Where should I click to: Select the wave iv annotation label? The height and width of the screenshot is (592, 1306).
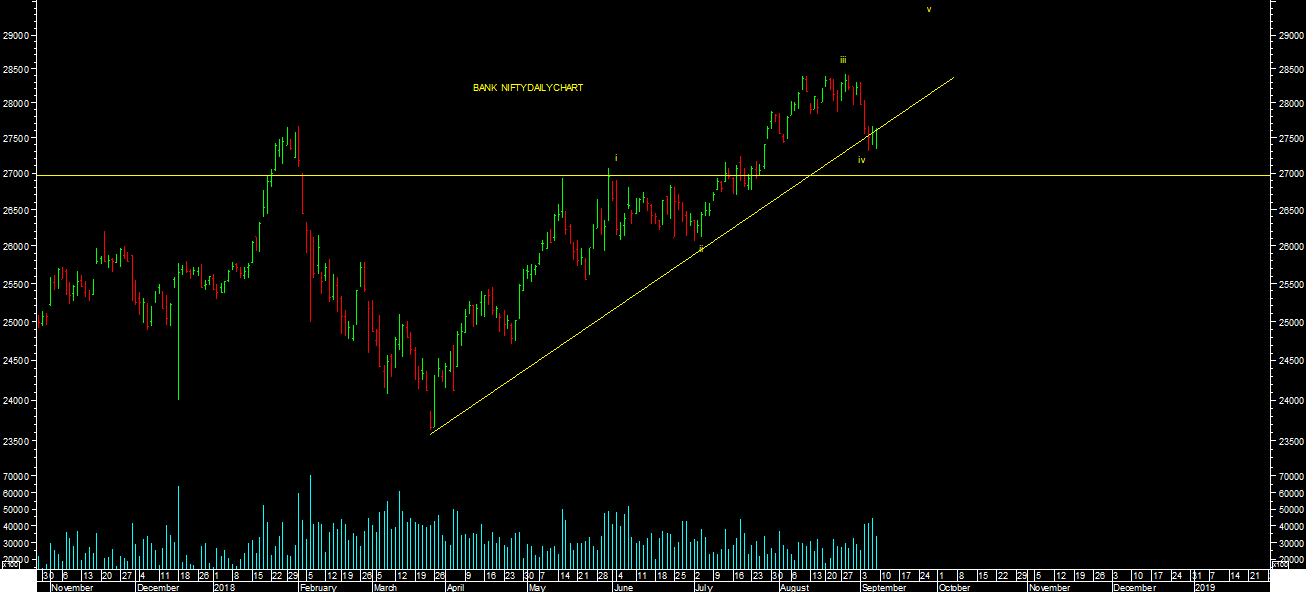(x=861, y=160)
